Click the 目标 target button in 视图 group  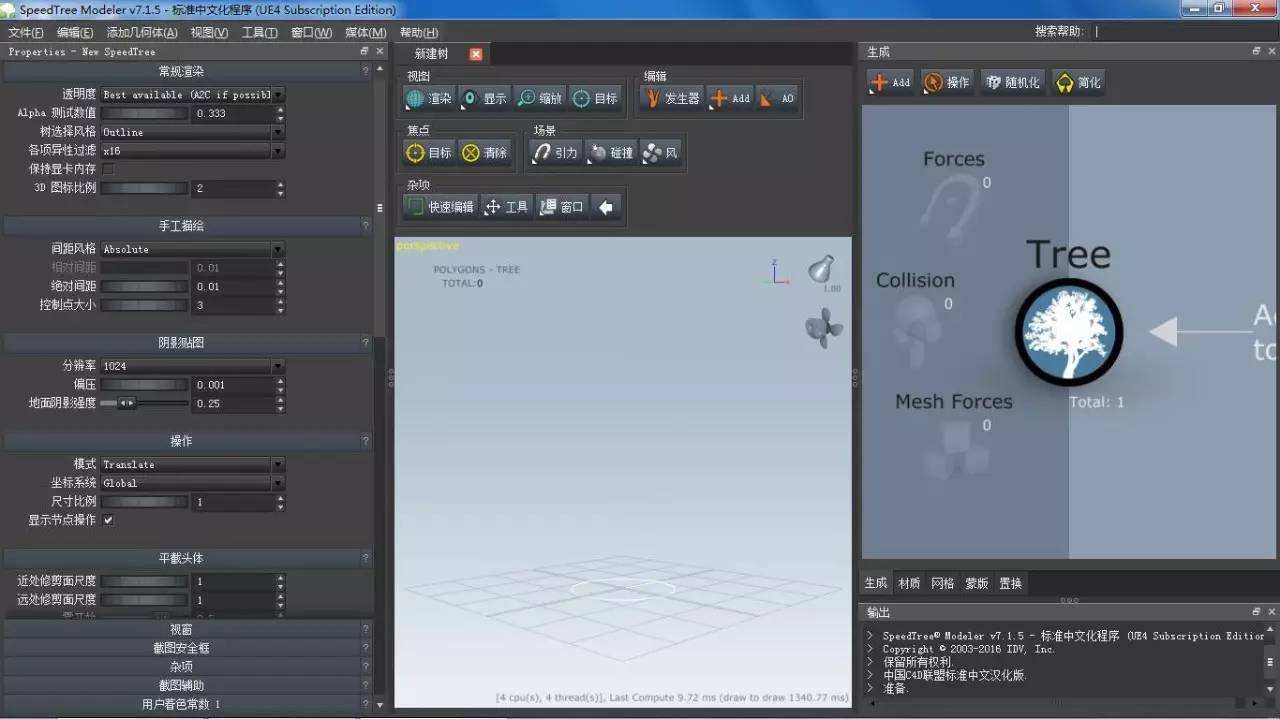pyautogui.click(x=595, y=98)
